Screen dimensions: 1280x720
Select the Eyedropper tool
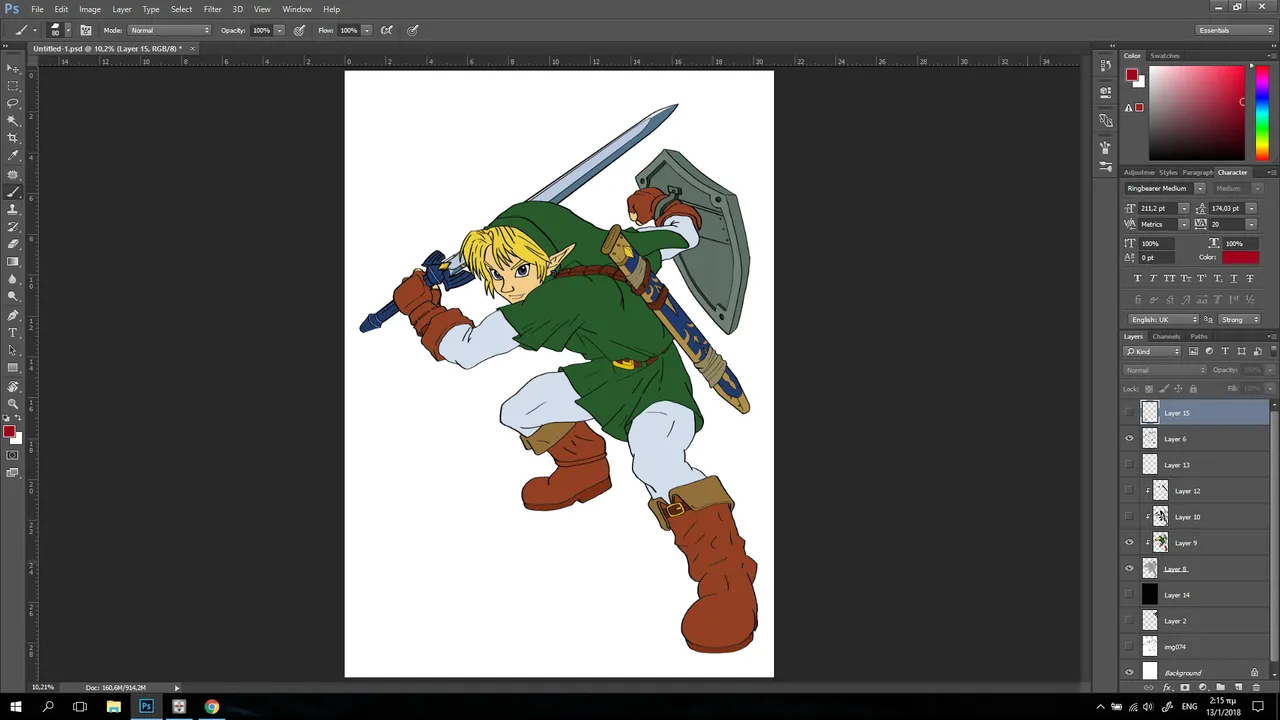(13, 155)
